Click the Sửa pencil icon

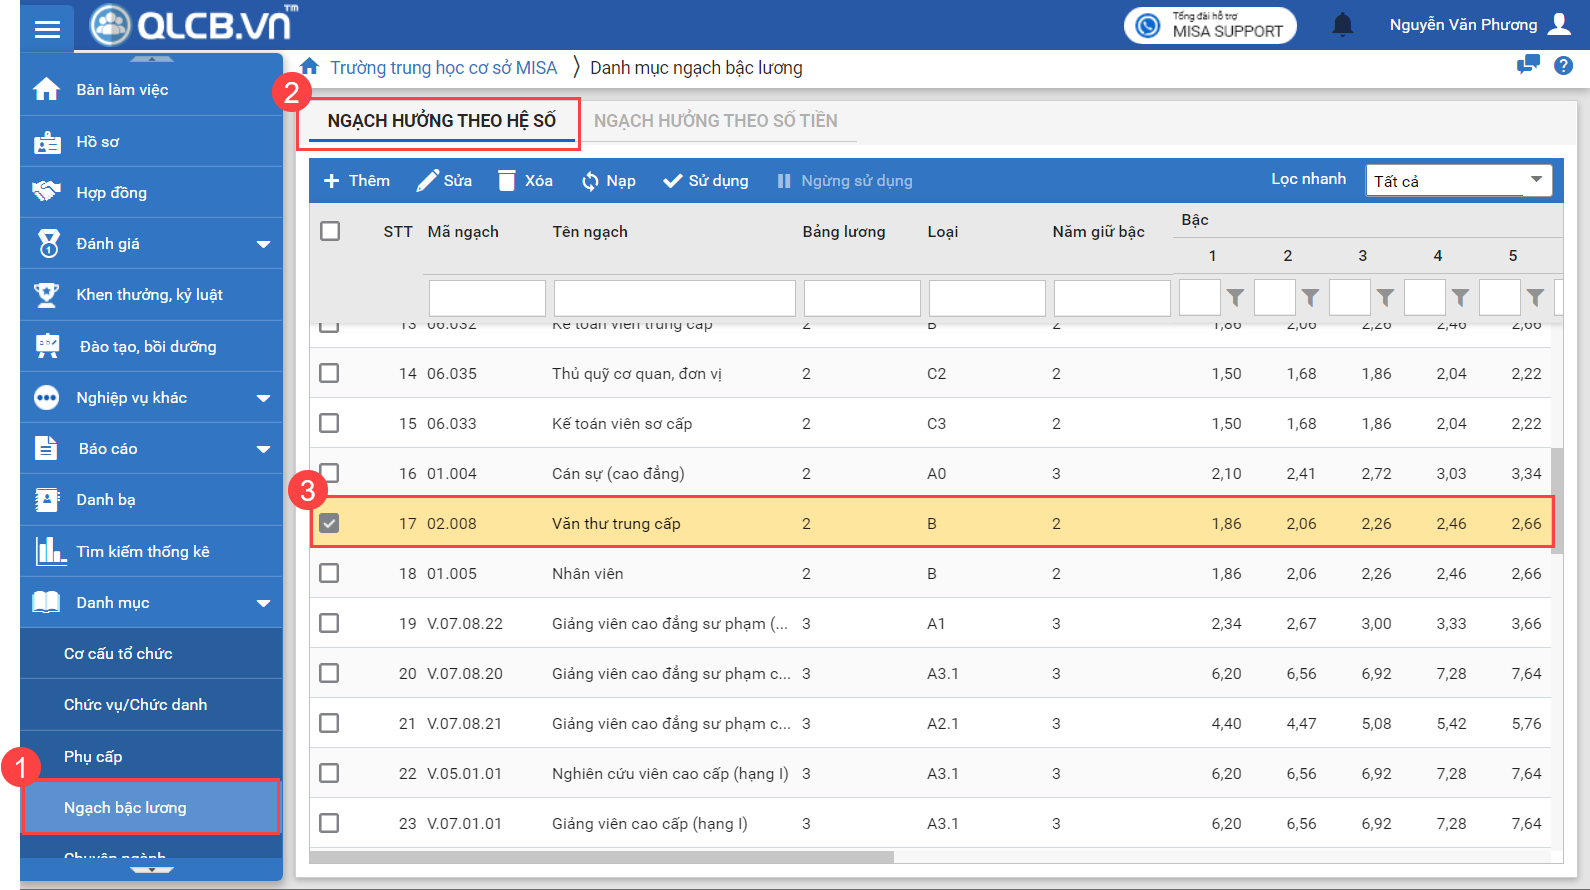coord(428,181)
